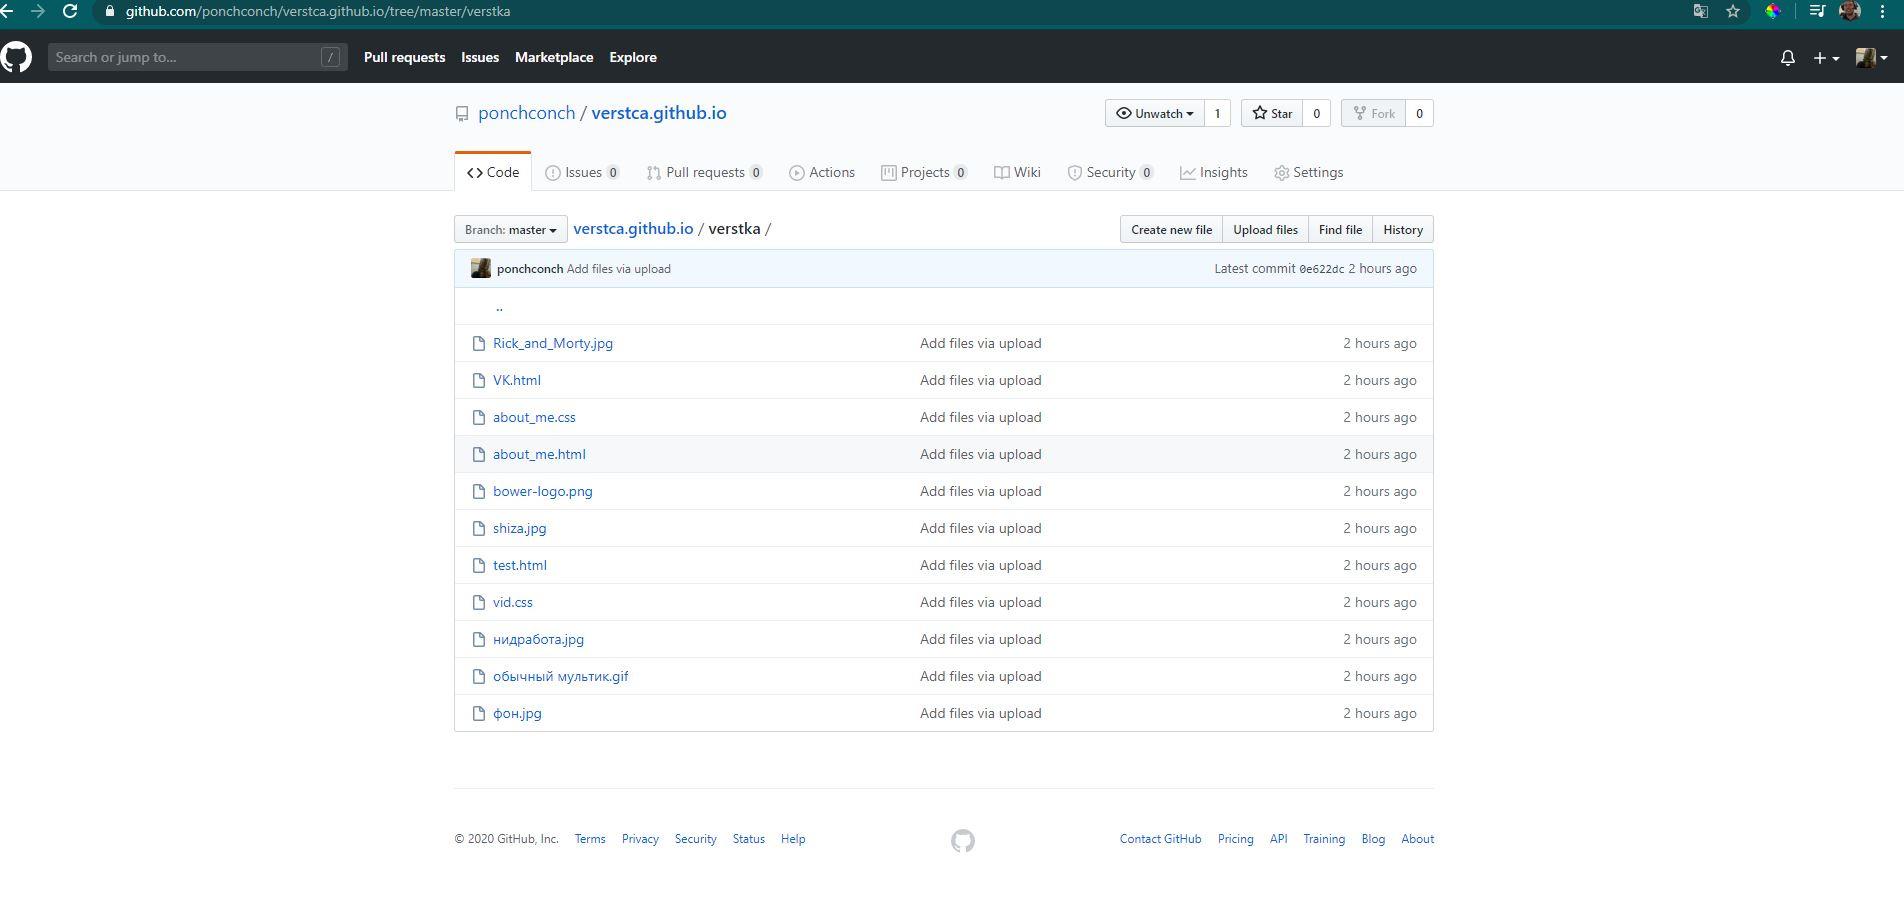1904x904 pixels.
Task: Click file icon next to about_me.css
Action: tap(479, 418)
